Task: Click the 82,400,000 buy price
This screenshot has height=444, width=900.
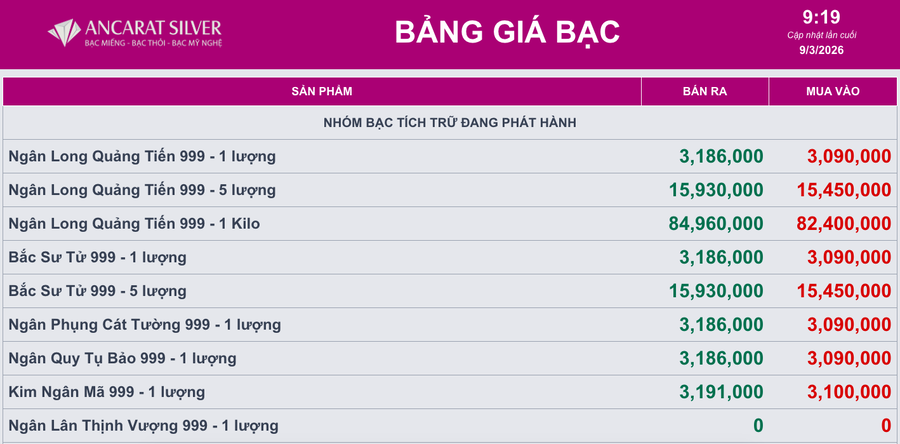Action: [x=843, y=224]
